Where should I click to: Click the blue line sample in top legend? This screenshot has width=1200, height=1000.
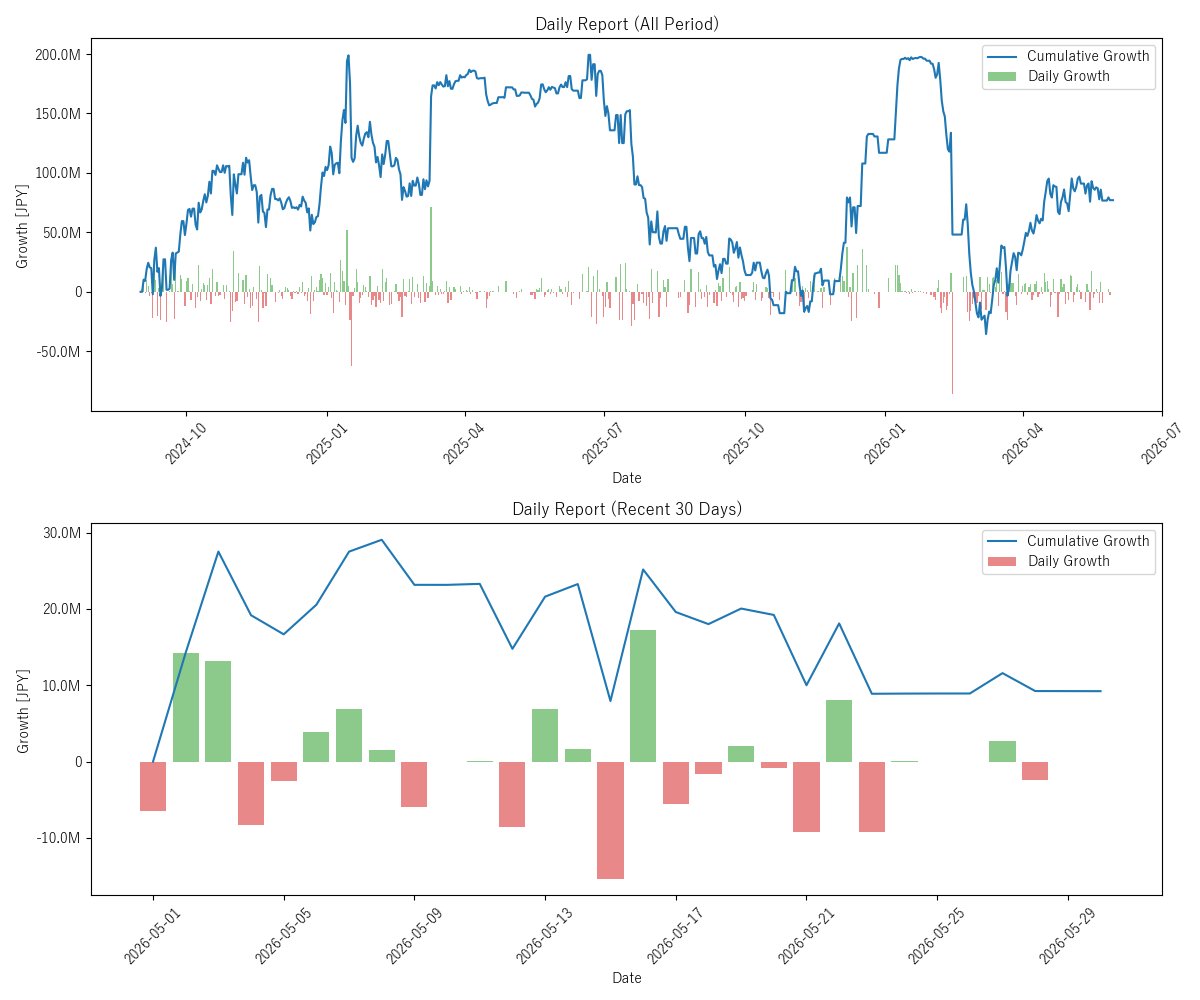point(1002,56)
